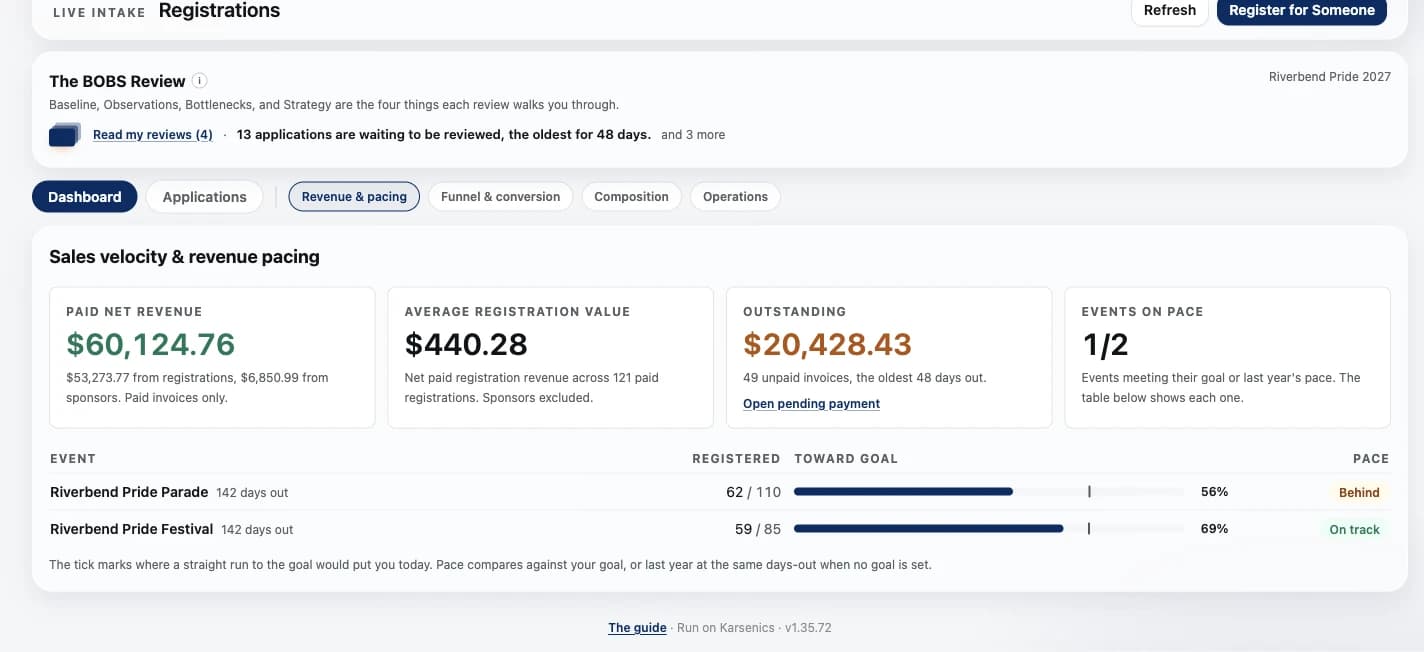Select the Operations section
The image size is (1424, 652).
point(735,197)
